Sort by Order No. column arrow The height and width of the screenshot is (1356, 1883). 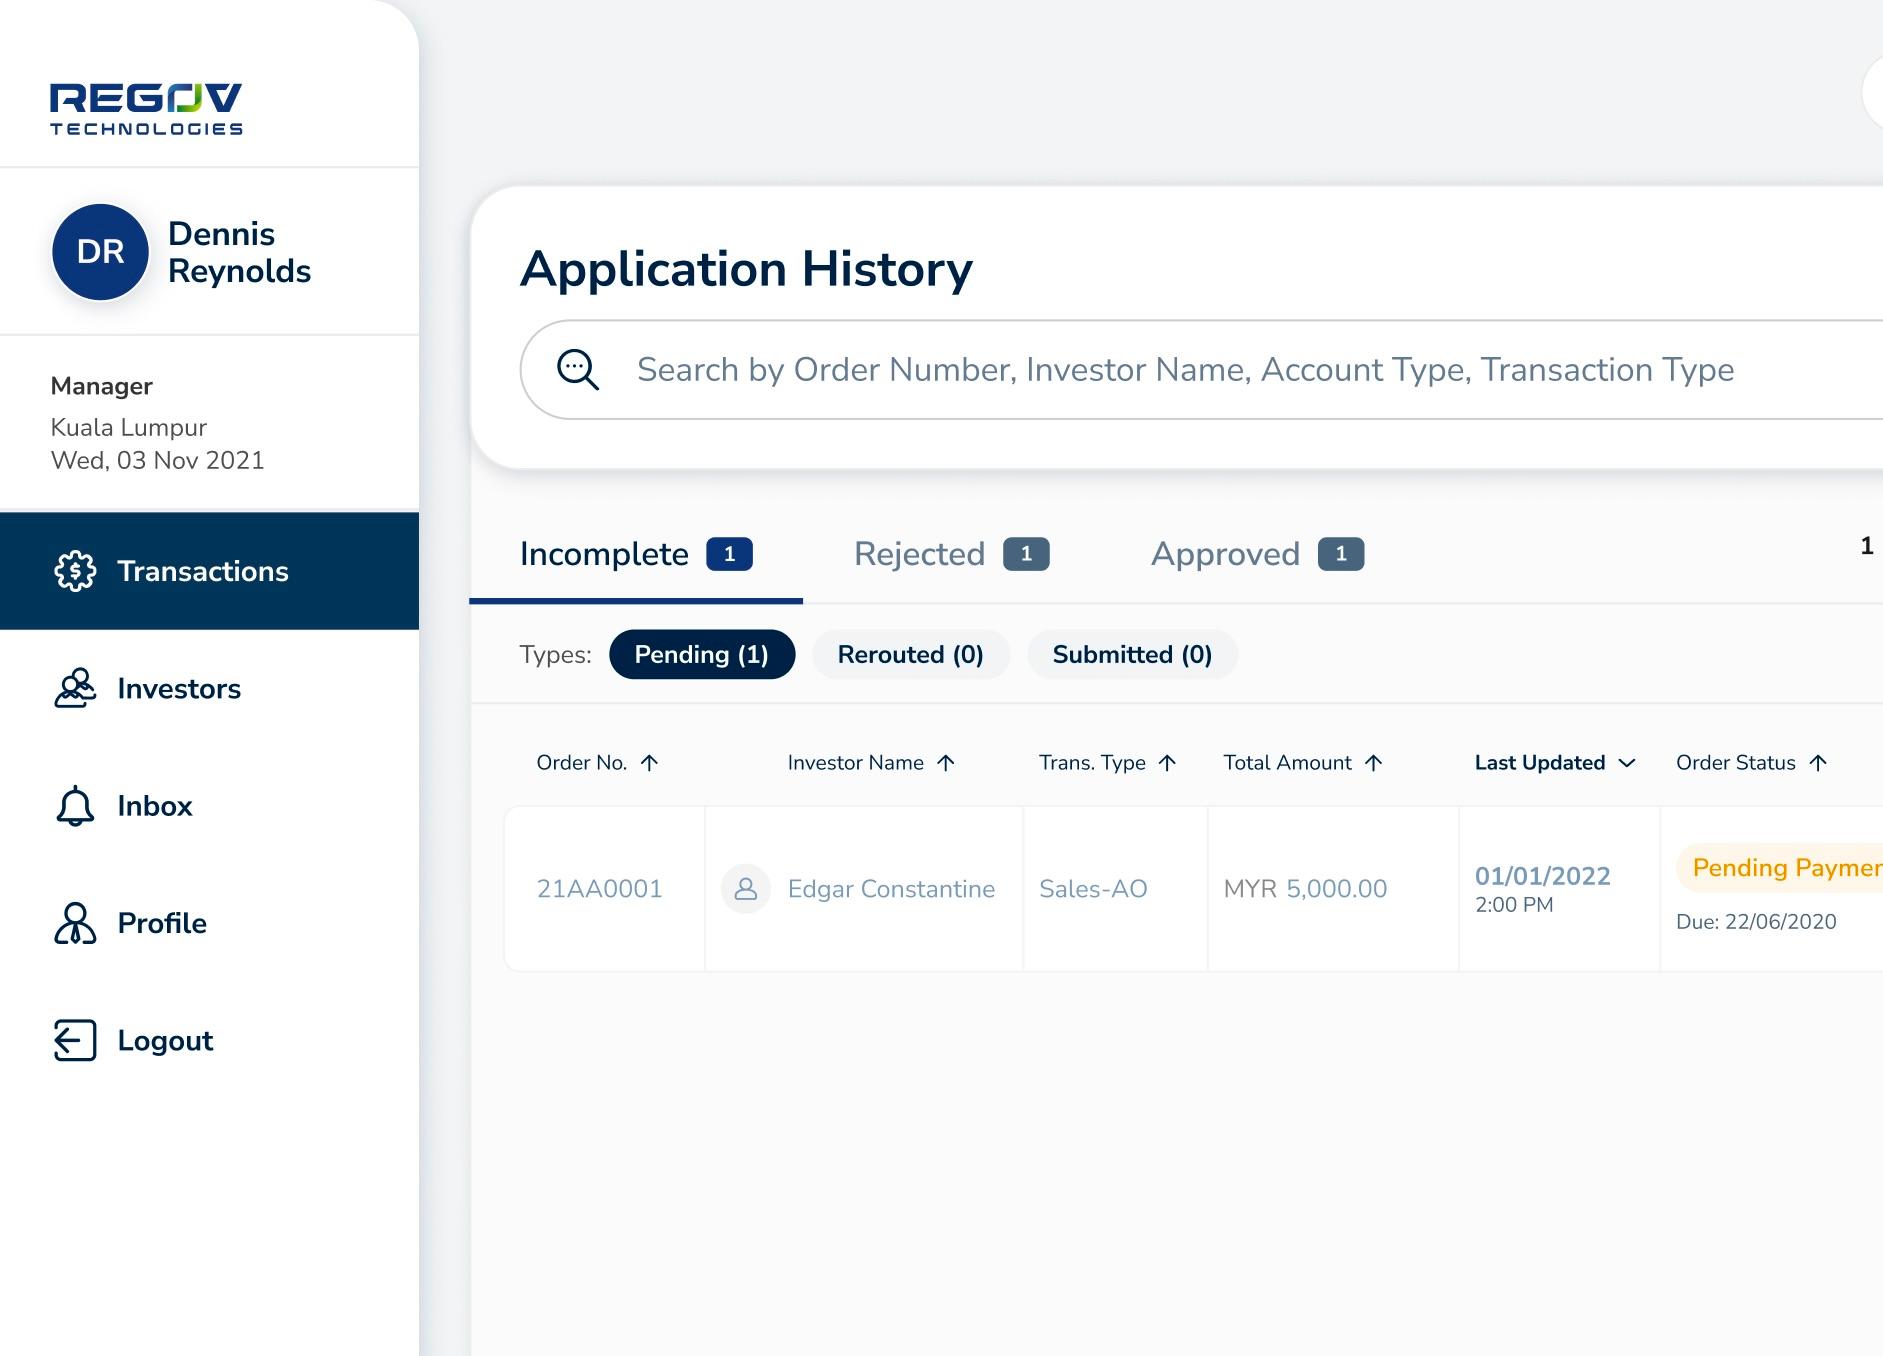click(x=649, y=763)
